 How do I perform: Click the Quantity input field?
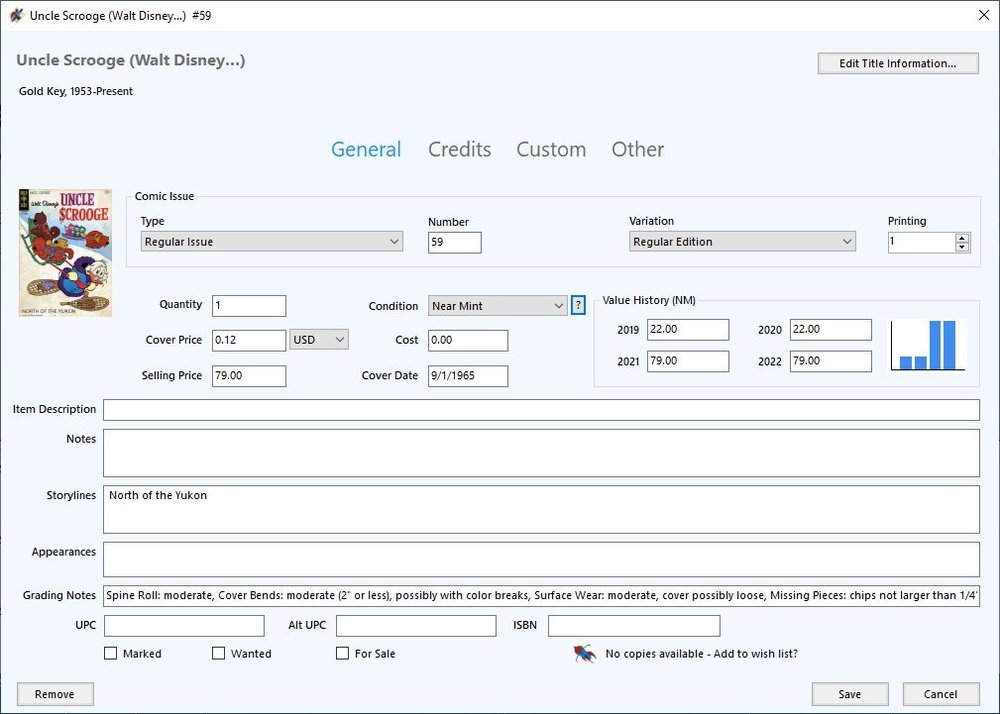click(249, 305)
